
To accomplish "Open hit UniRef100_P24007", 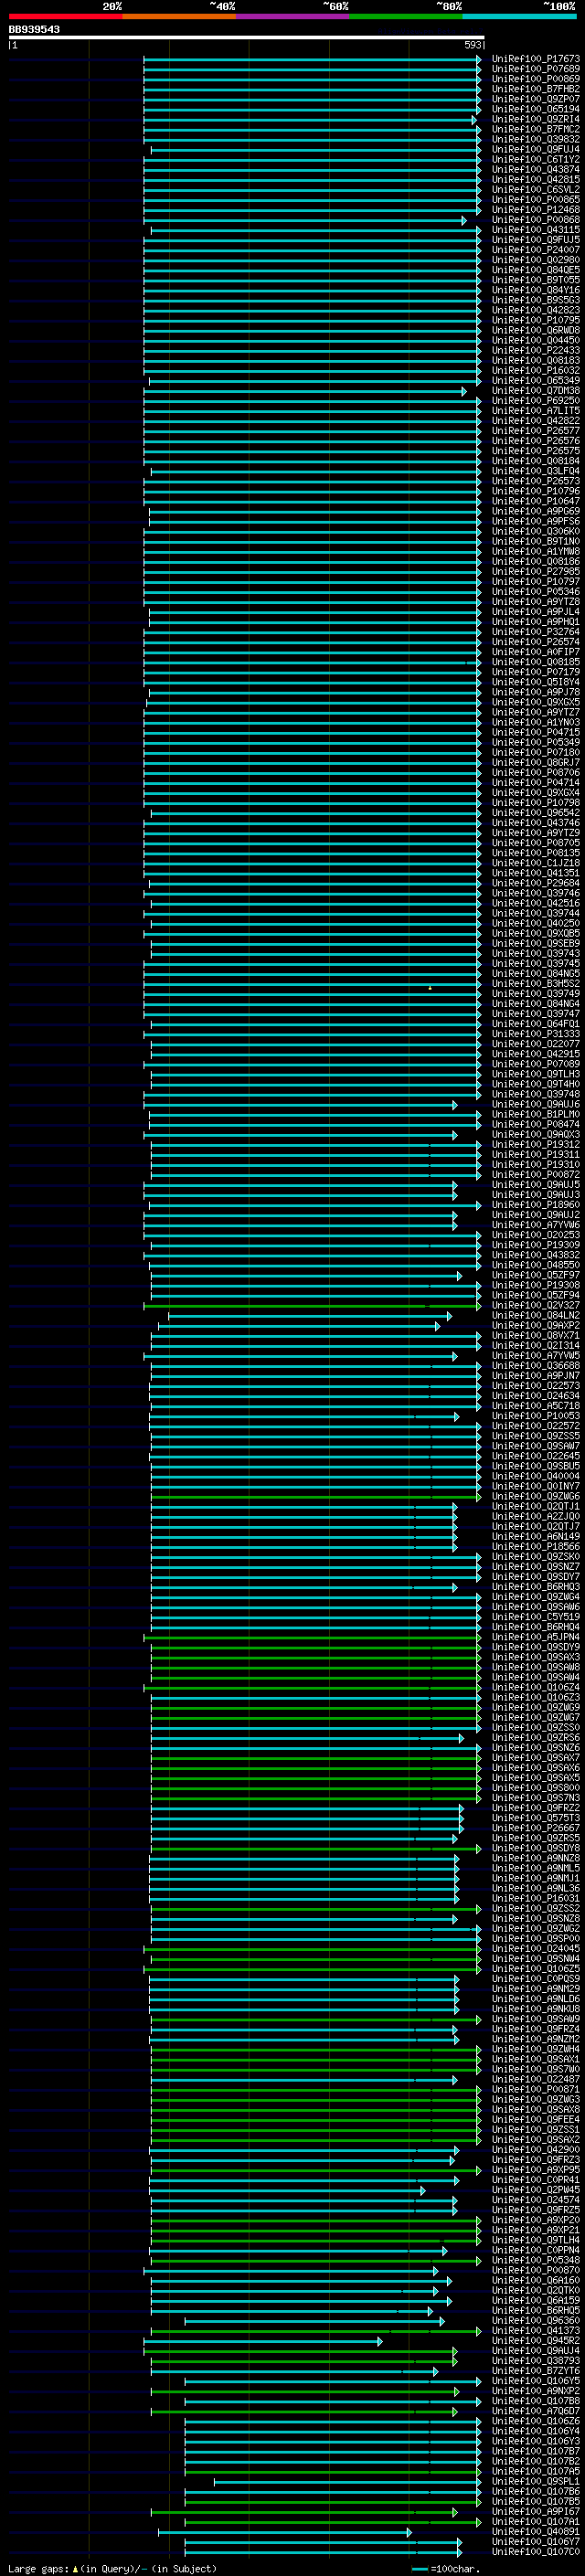I will click(x=536, y=250).
